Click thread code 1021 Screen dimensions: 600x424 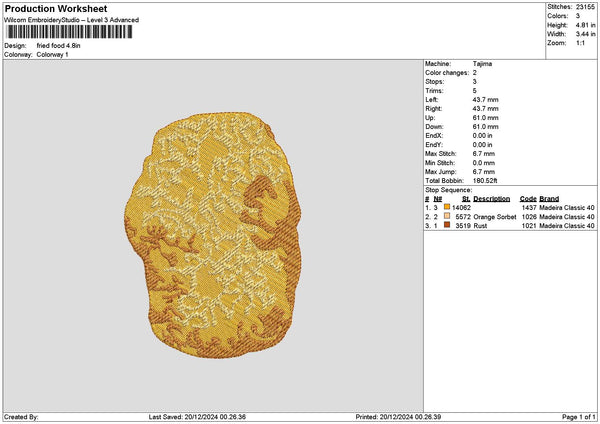click(529, 226)
